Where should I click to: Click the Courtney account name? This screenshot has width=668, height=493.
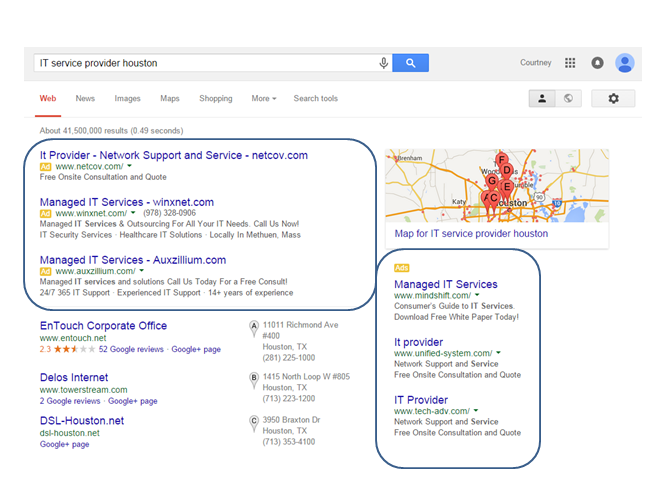536,63
